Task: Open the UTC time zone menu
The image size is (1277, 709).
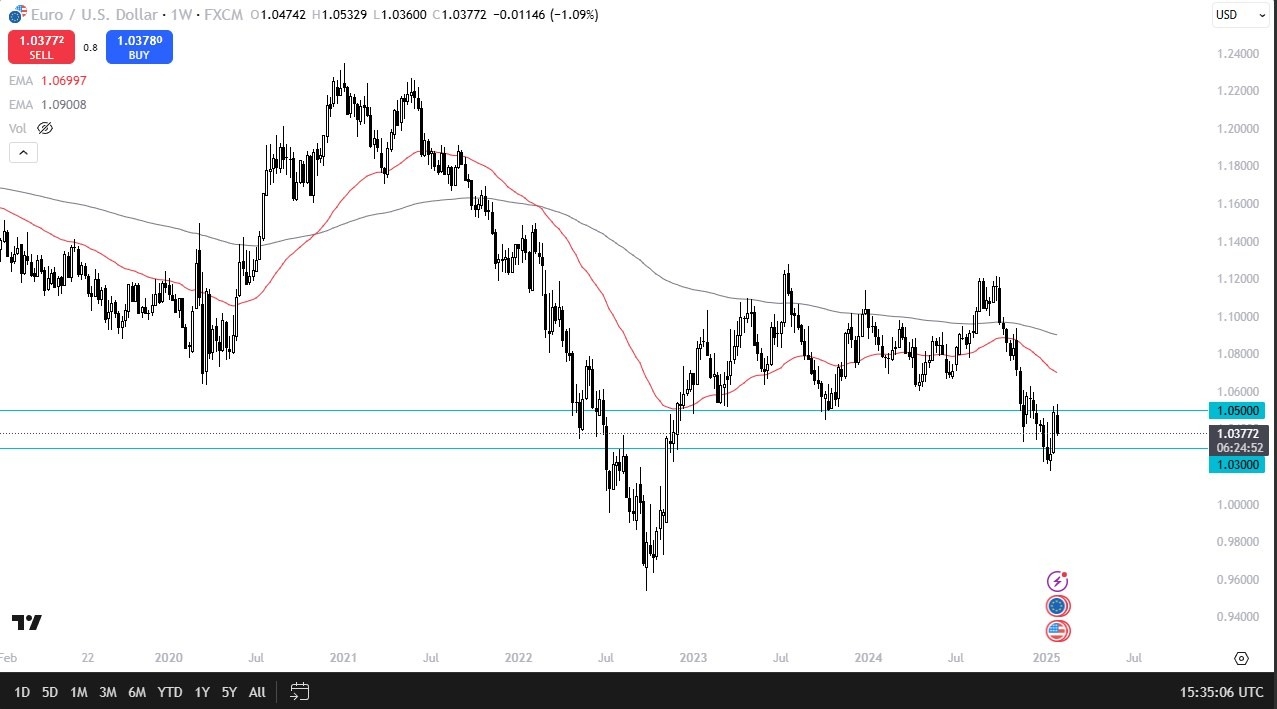Action: pyautogui.click(x=1220, y=691)
